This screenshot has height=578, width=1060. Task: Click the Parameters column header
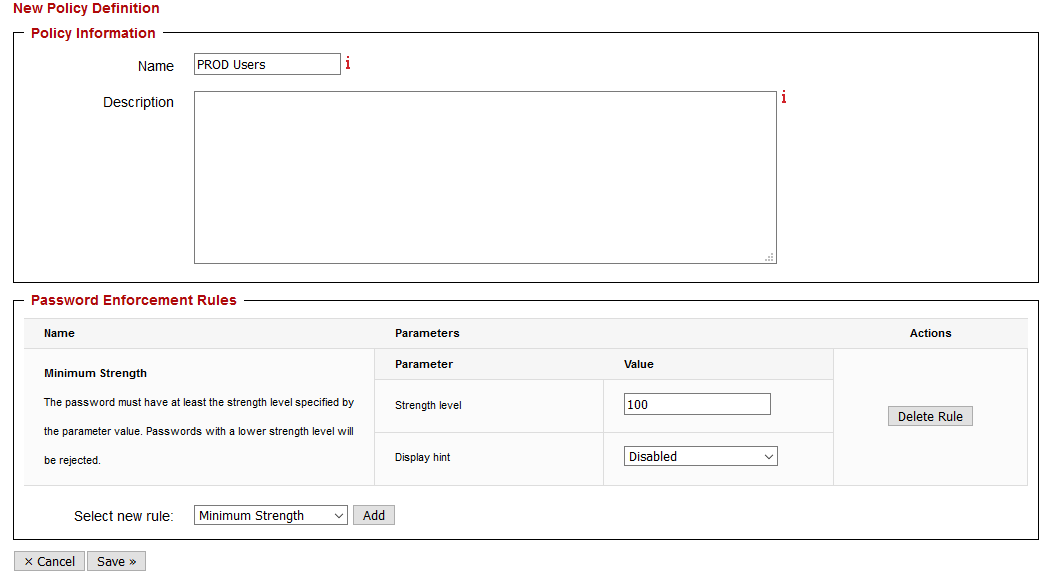(427, 333)
